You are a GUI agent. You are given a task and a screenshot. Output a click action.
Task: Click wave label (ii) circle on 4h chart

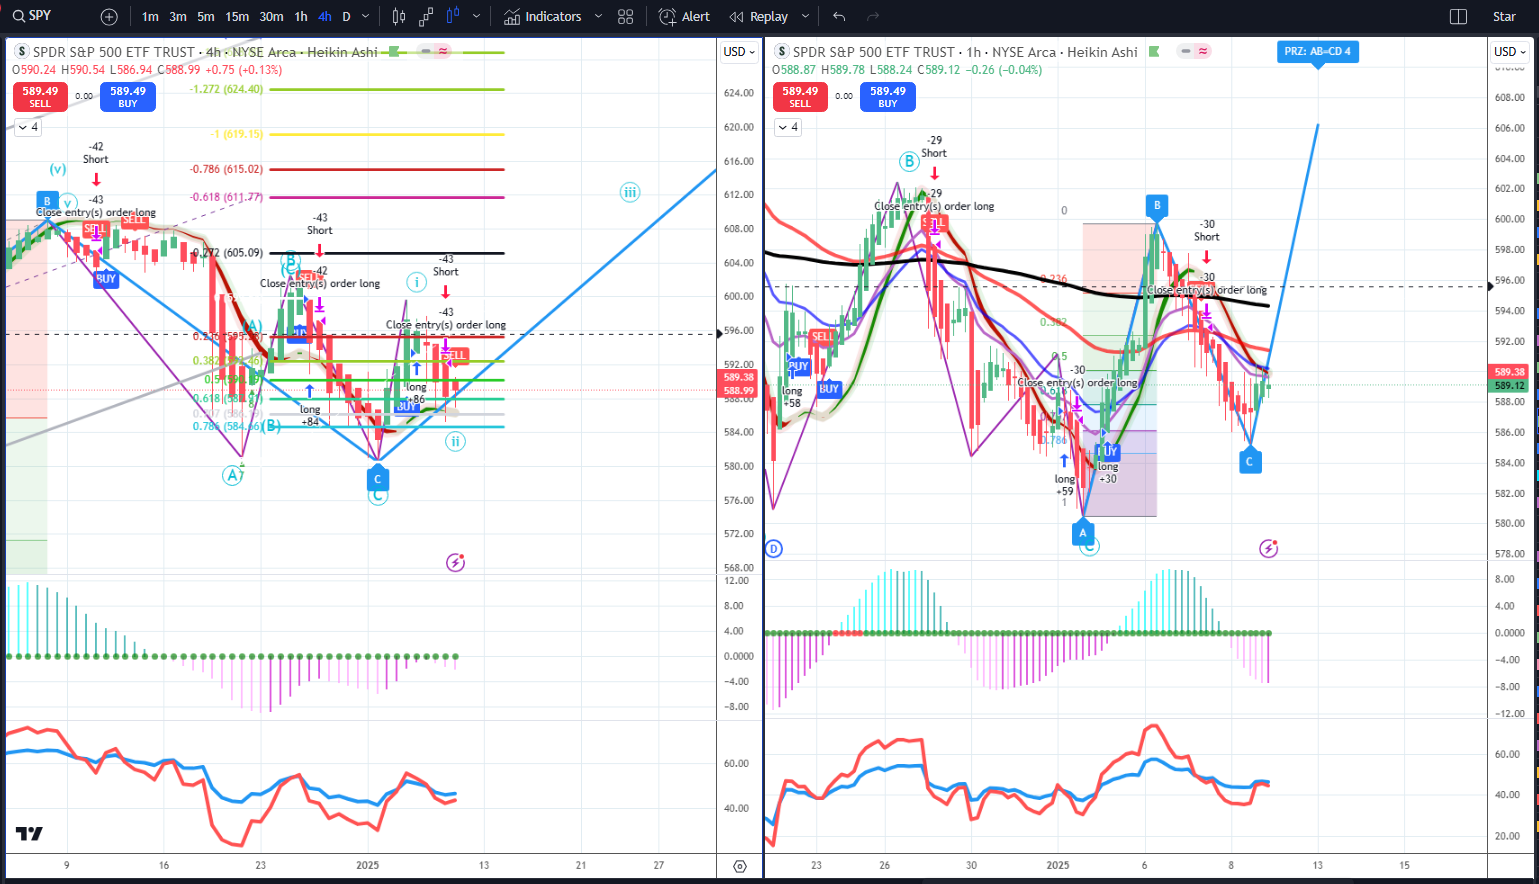click(455, 441)
